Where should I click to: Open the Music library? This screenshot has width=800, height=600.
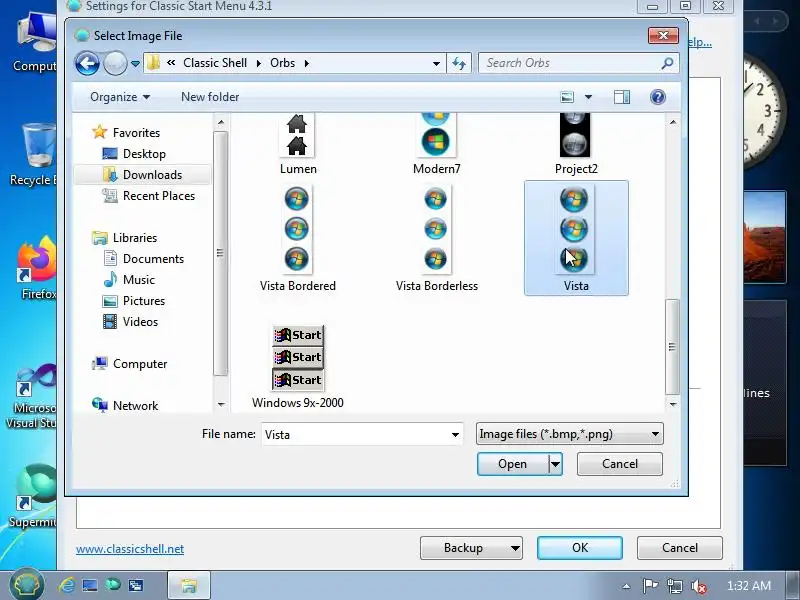click(129, 280)
